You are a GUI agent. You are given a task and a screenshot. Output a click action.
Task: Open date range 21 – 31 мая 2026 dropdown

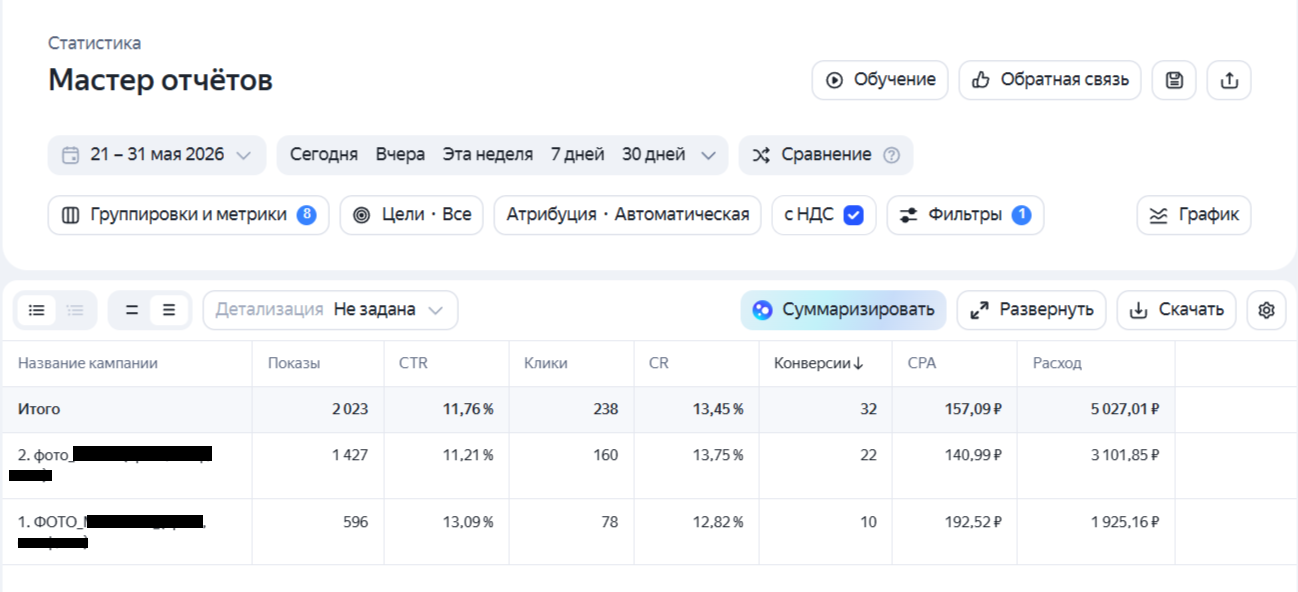pos(157,155)
